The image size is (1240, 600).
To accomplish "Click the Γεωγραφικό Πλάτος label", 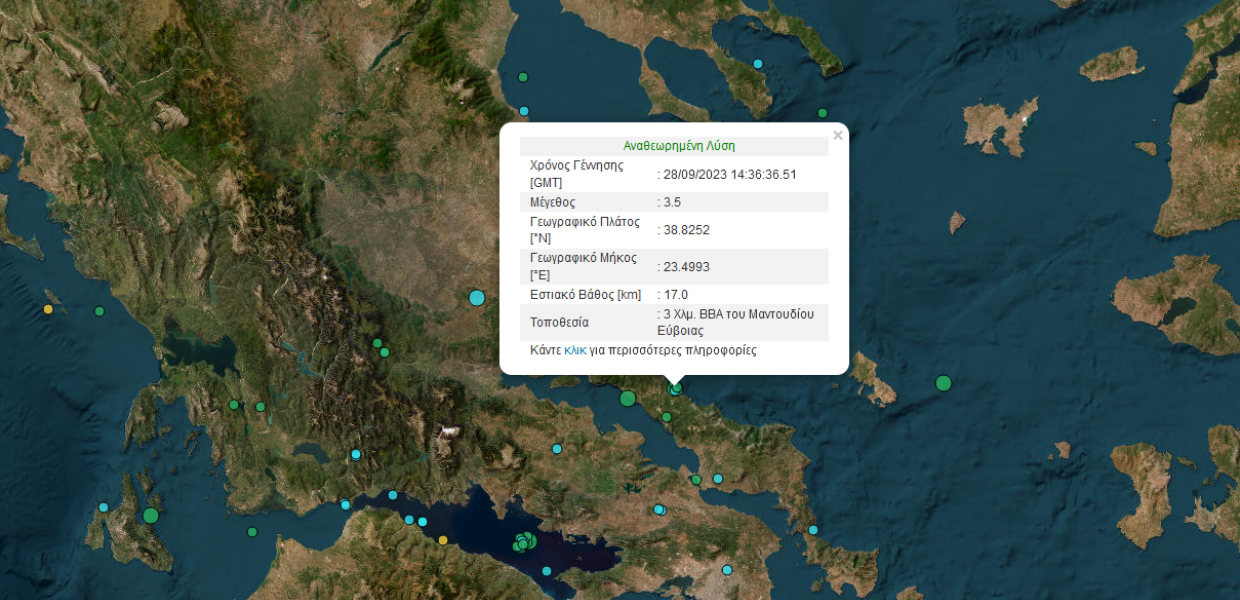I will click(583, 230).
